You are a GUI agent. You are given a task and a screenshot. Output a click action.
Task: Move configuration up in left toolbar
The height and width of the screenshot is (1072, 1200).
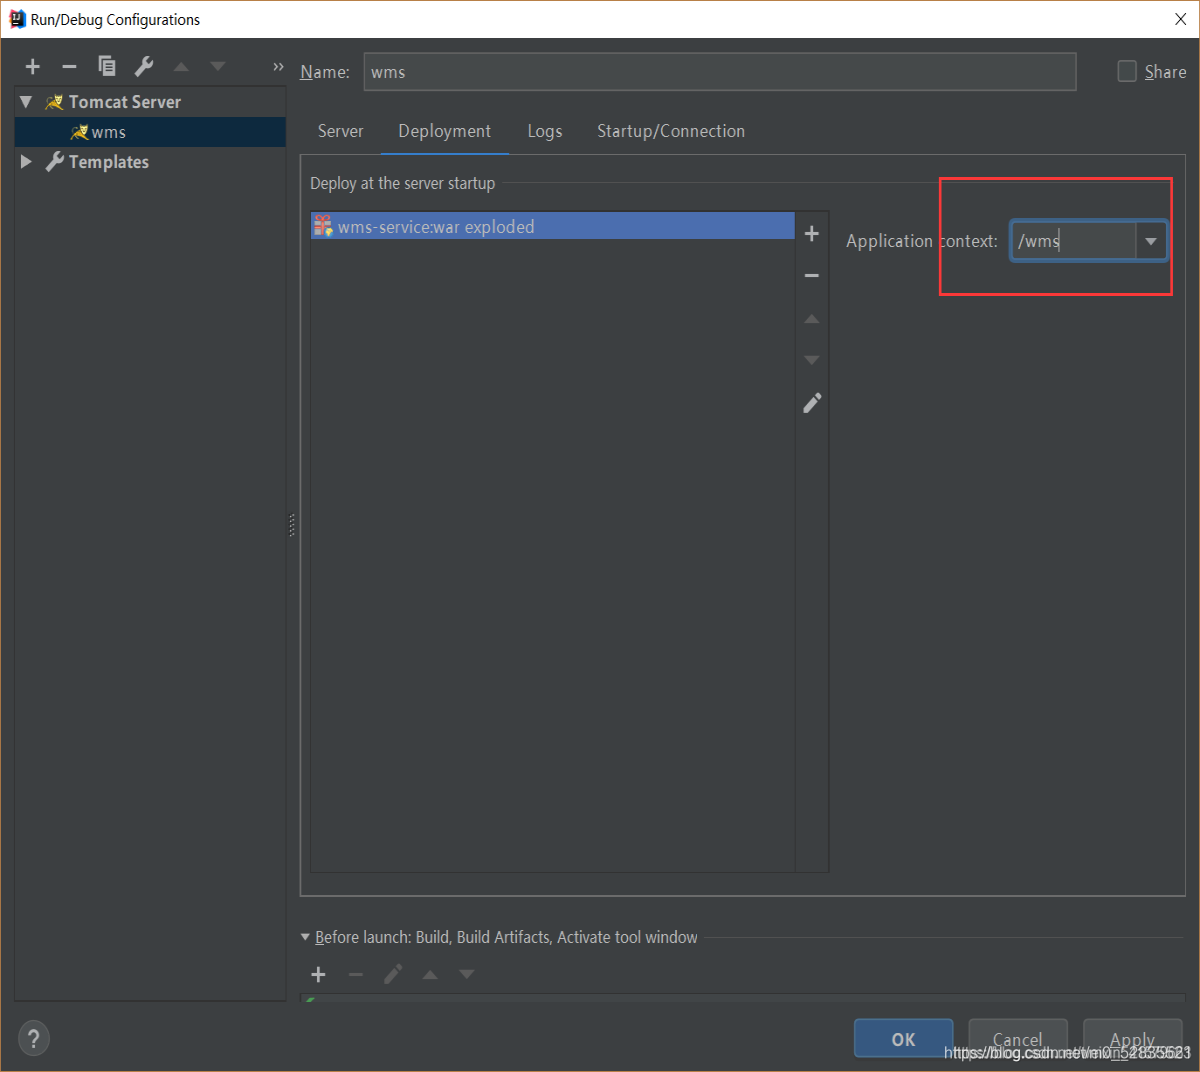point(181,67)
